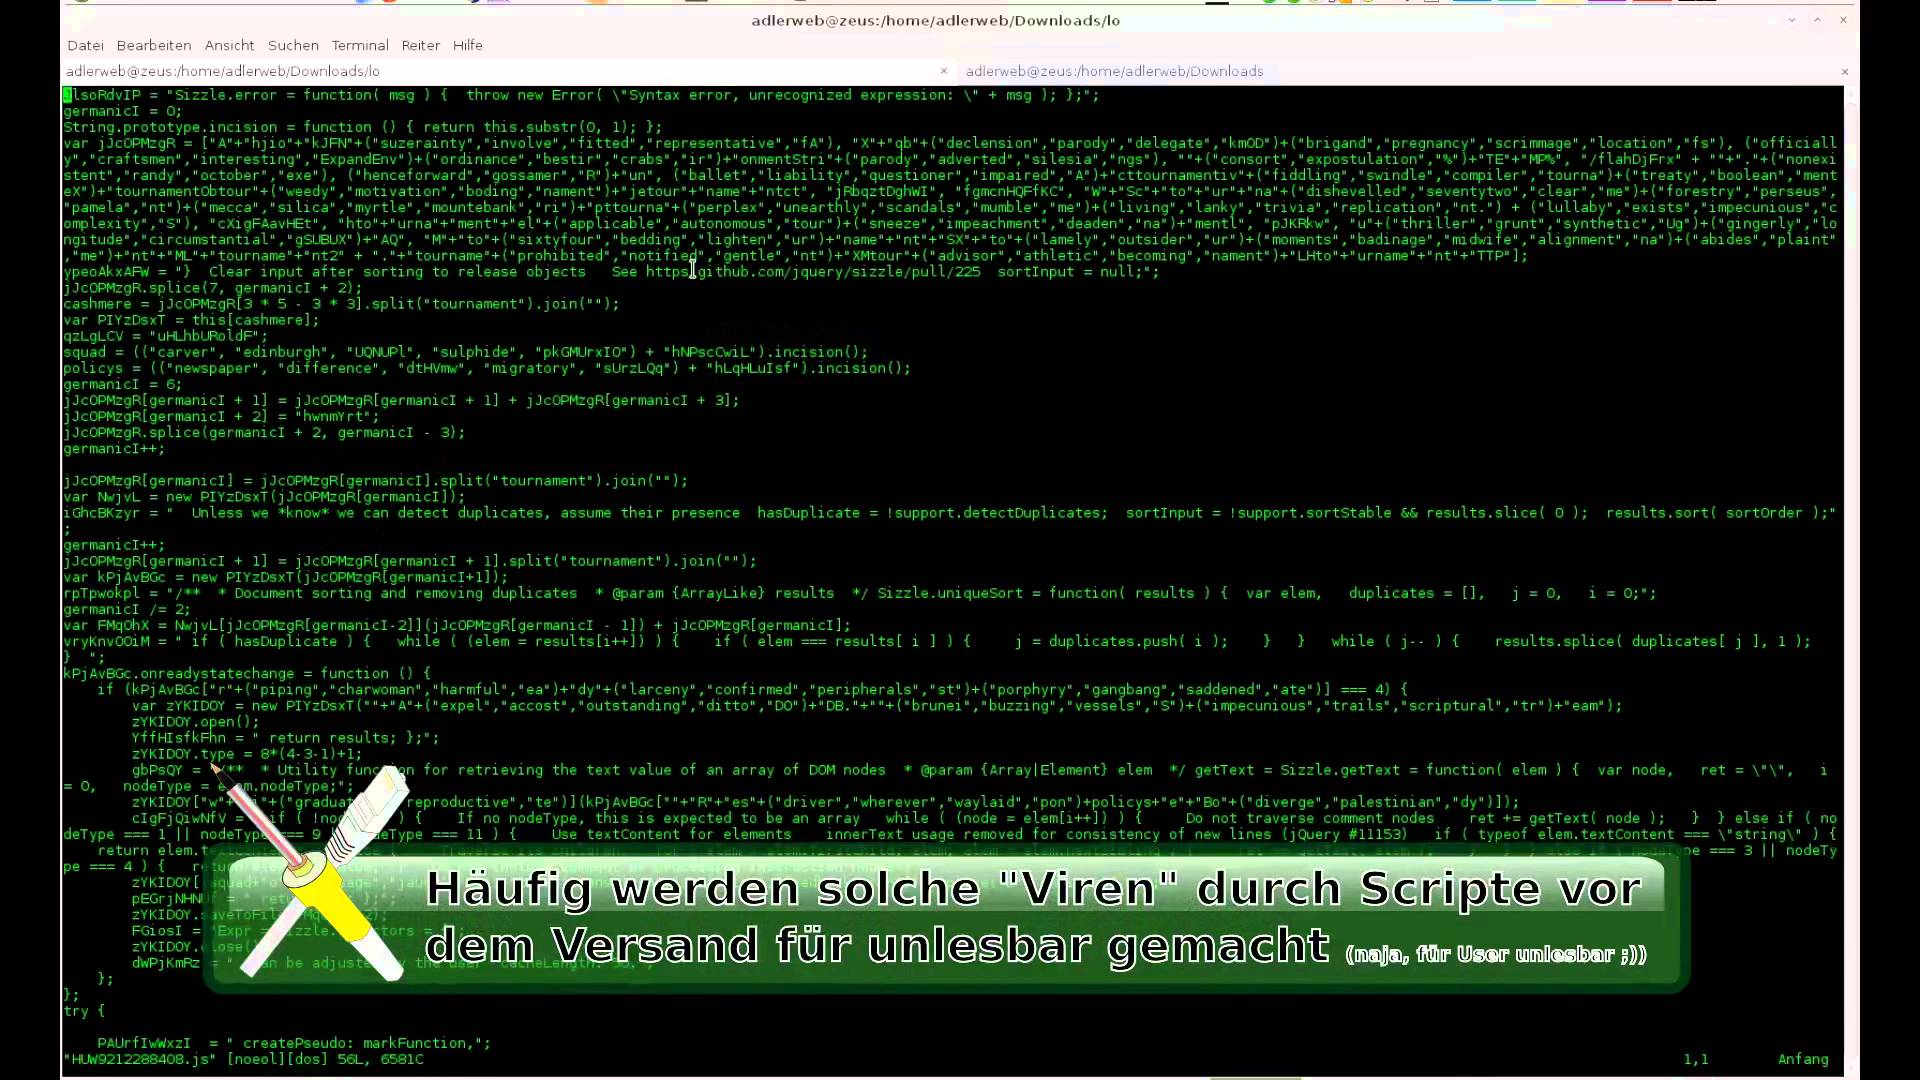Image resolution: width=1920 pixels, height=1080 pixels.
Task: Switch to the second Downloads terminal tab
Action: click(x=1114, y=71)
